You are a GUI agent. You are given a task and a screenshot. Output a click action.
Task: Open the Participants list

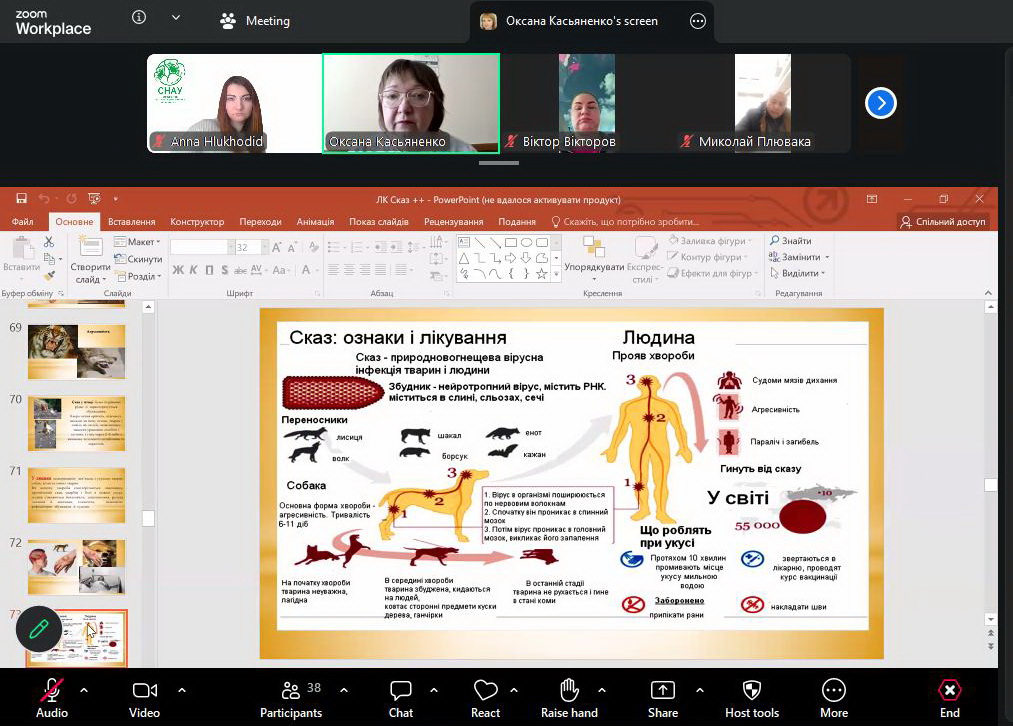291,691
